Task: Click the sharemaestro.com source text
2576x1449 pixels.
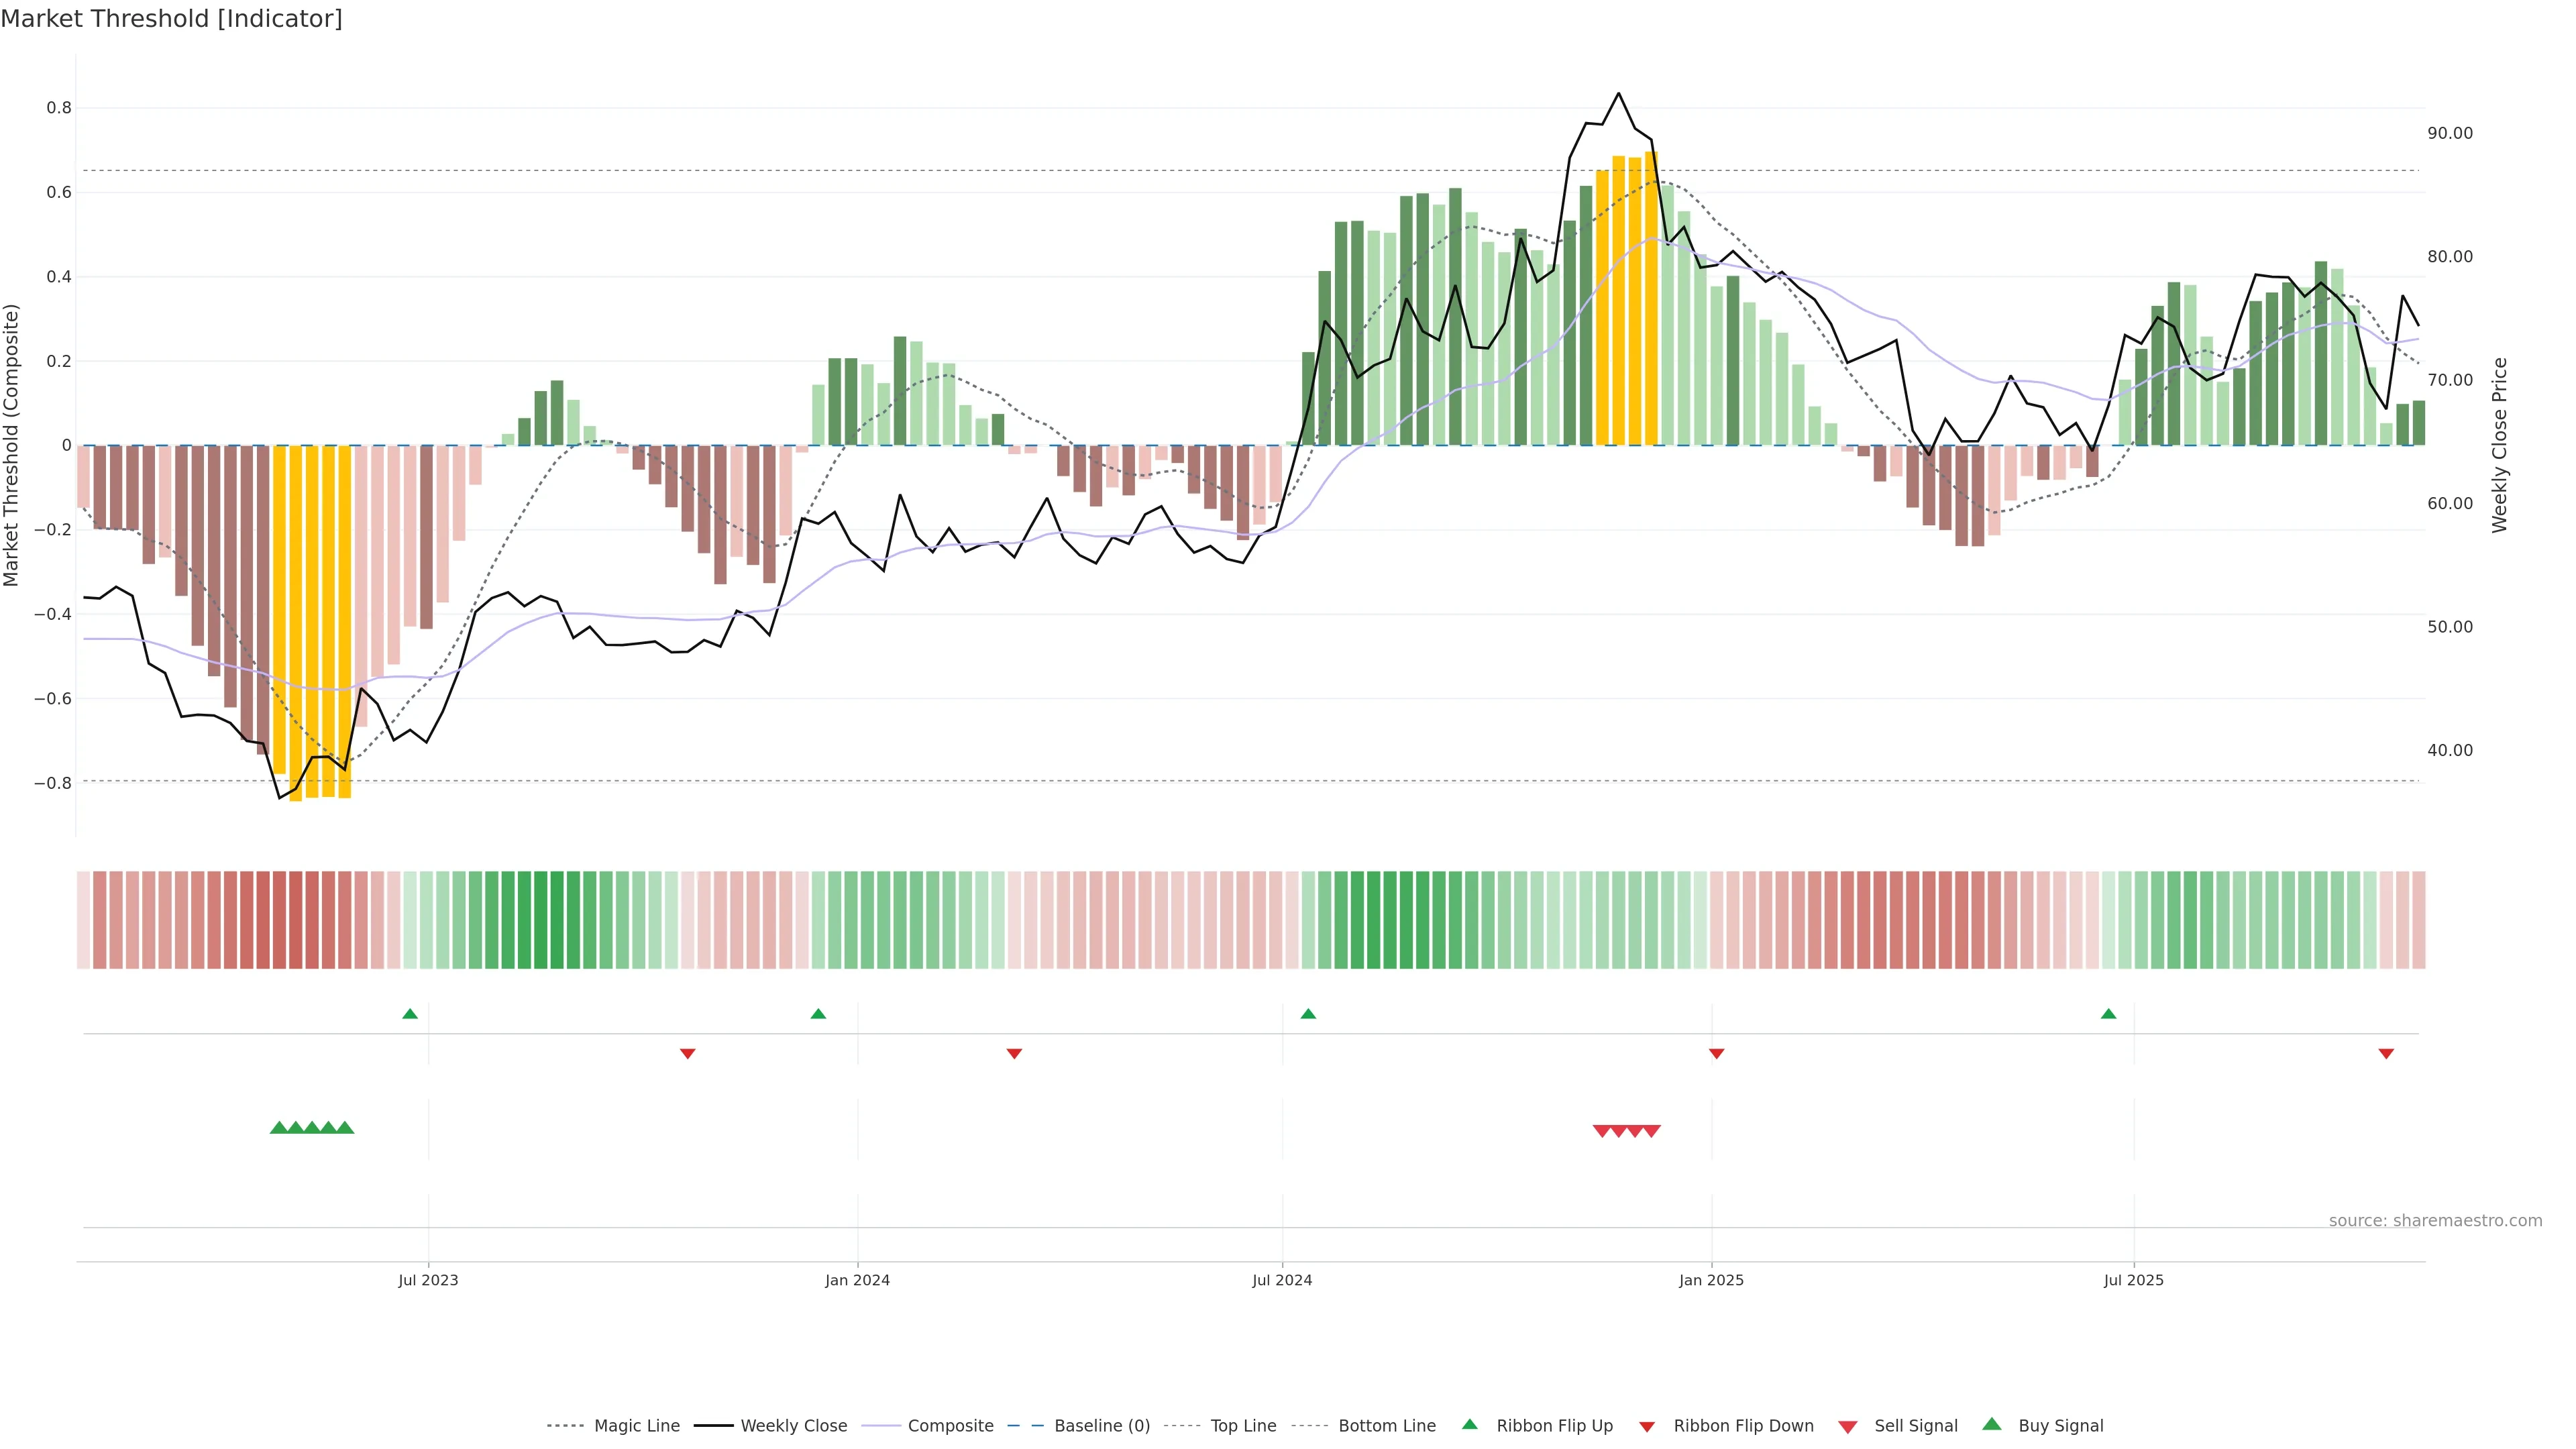Action: coord(2435,1221)
